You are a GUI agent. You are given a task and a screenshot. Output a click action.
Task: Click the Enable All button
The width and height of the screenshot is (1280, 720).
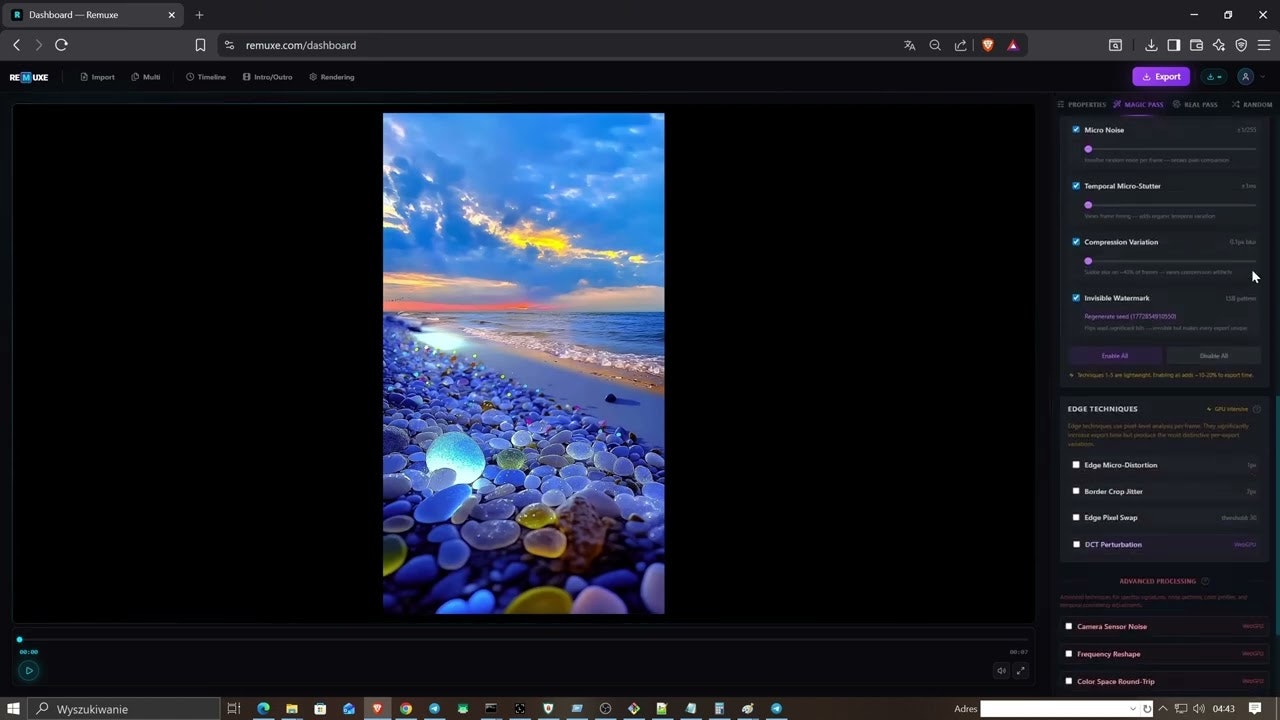click(1114, 355)
